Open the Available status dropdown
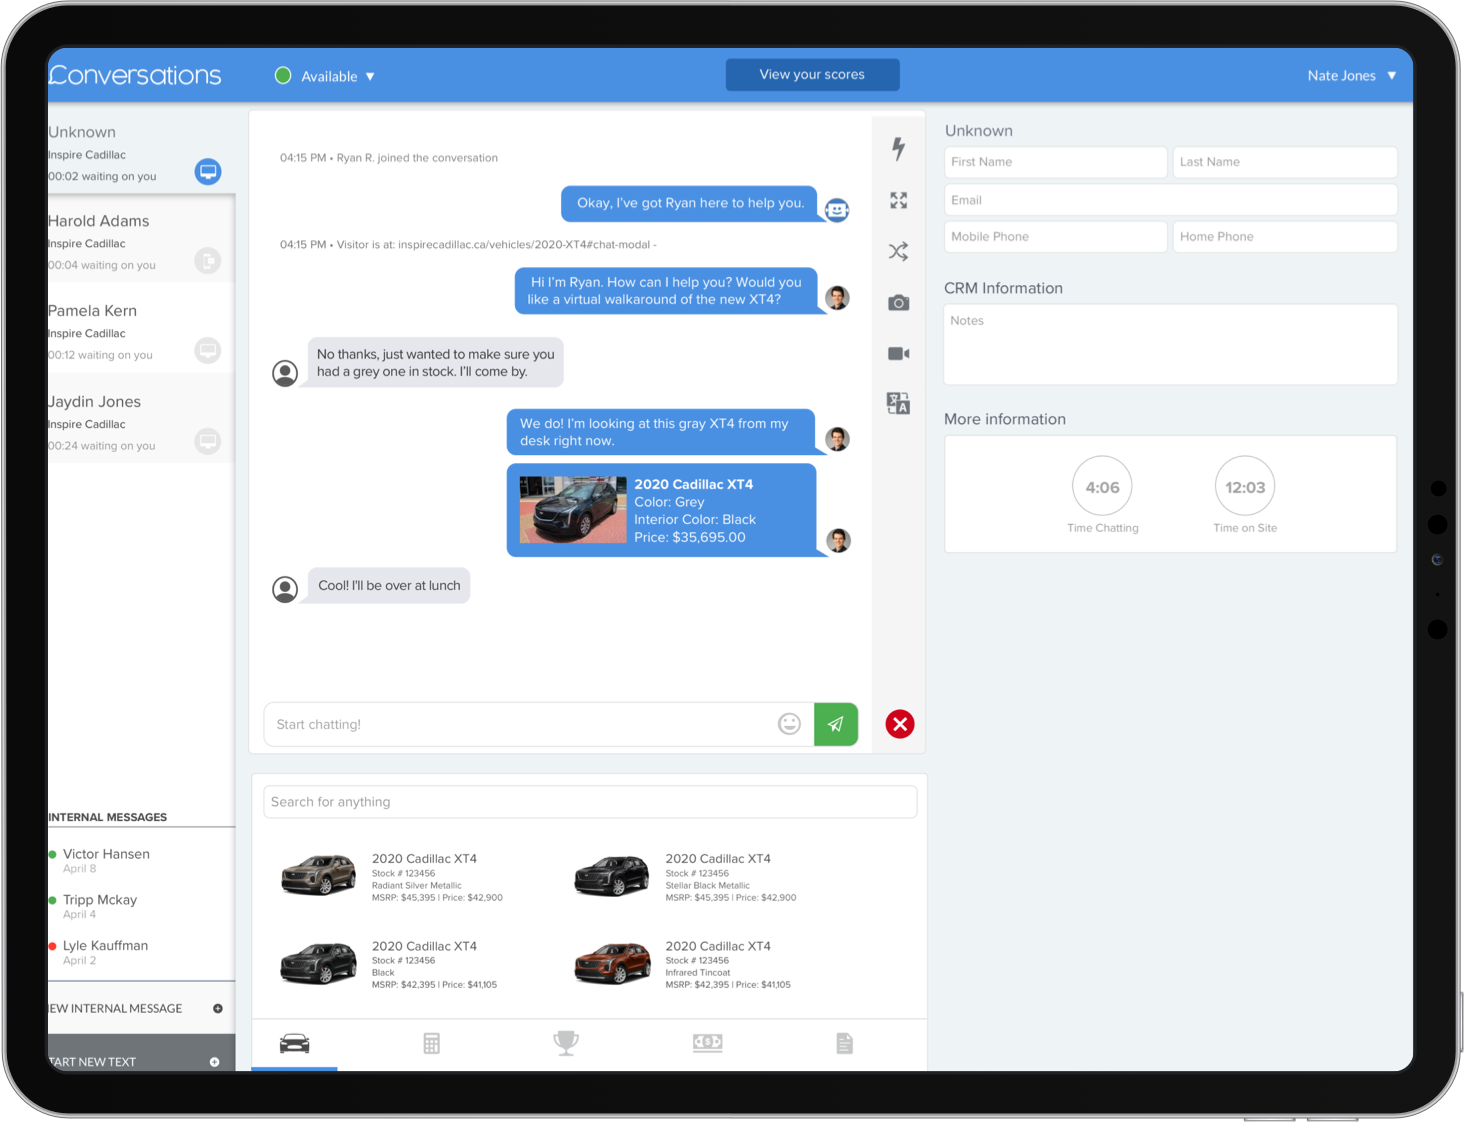The image size is (1464, 1122). click(324, 76)
